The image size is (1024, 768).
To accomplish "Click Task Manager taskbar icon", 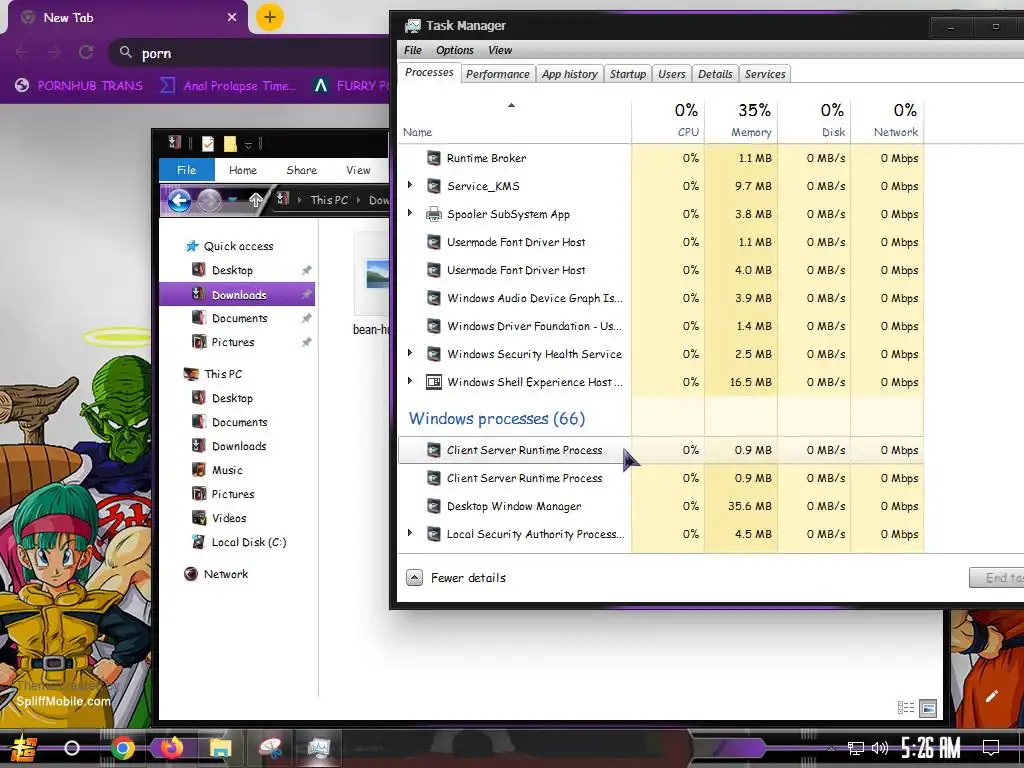I will point(319,748).
